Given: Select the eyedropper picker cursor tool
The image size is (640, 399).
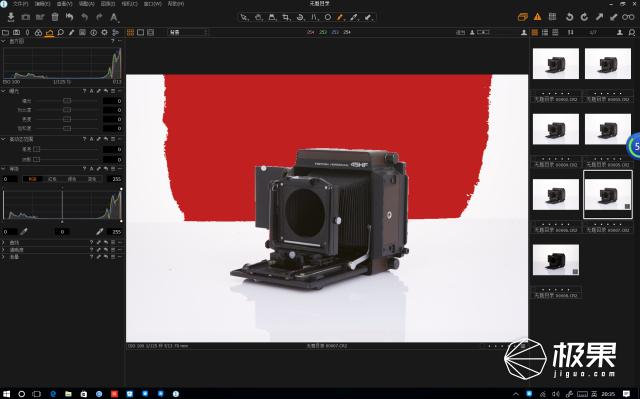Looking at the screenshot, I should click(354, 18).
